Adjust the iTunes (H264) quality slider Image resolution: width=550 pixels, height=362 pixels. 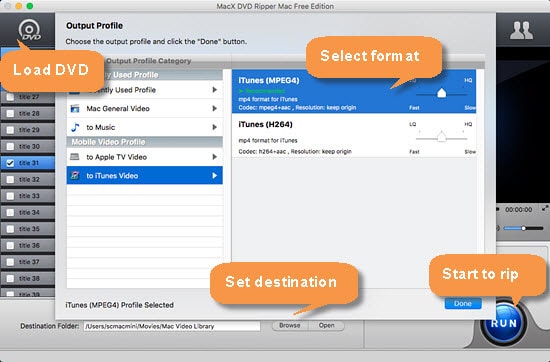[442, 137]
